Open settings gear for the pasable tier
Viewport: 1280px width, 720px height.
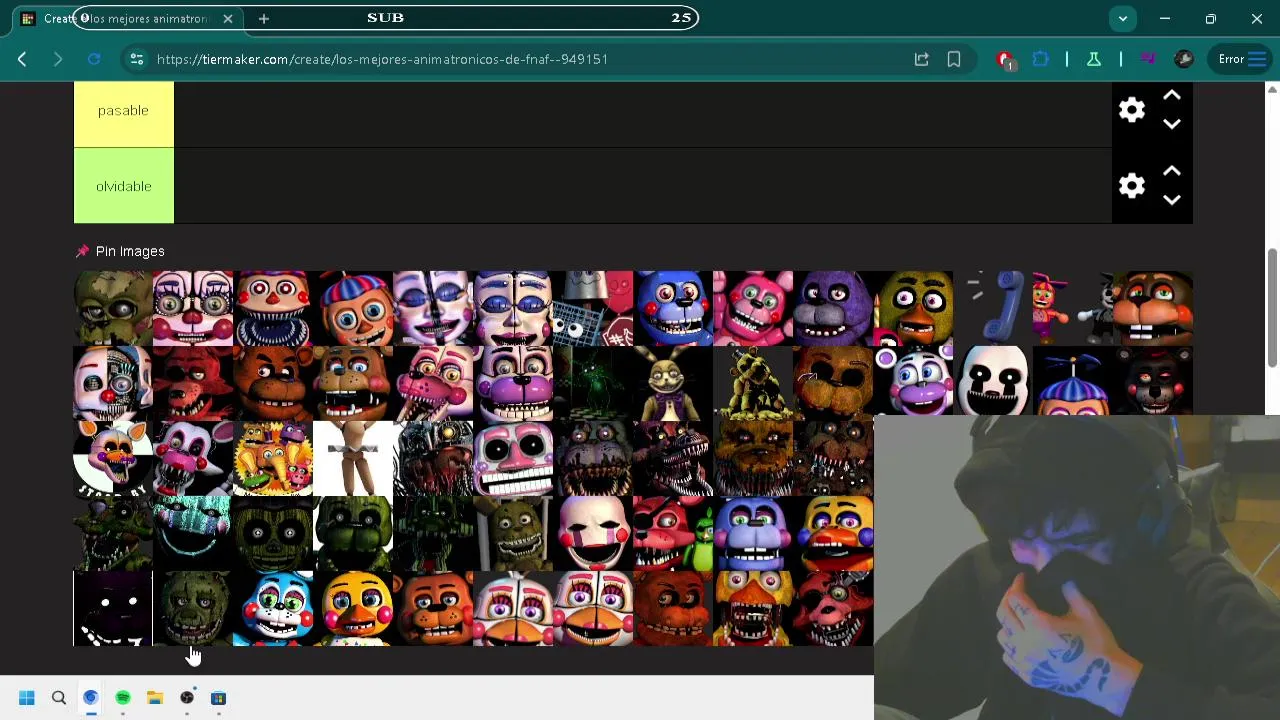coord(1132,110)
